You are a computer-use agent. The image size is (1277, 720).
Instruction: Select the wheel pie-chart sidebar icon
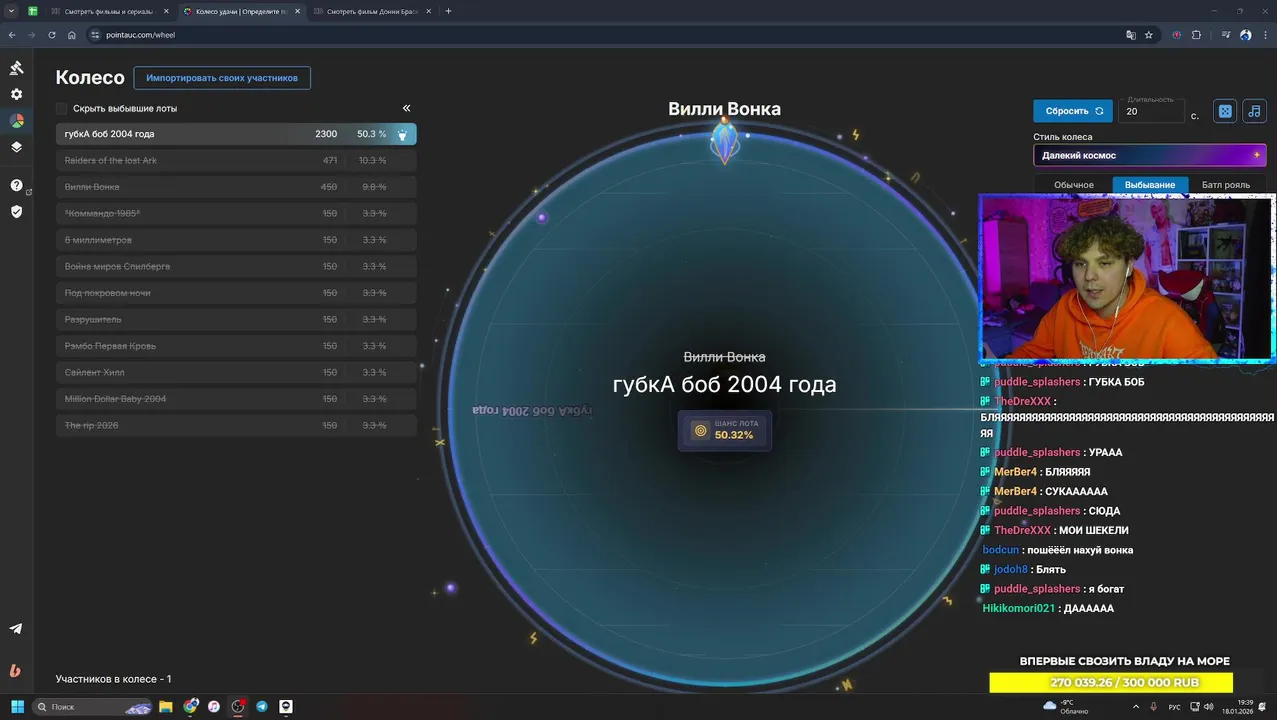click(x=16, y=120)
